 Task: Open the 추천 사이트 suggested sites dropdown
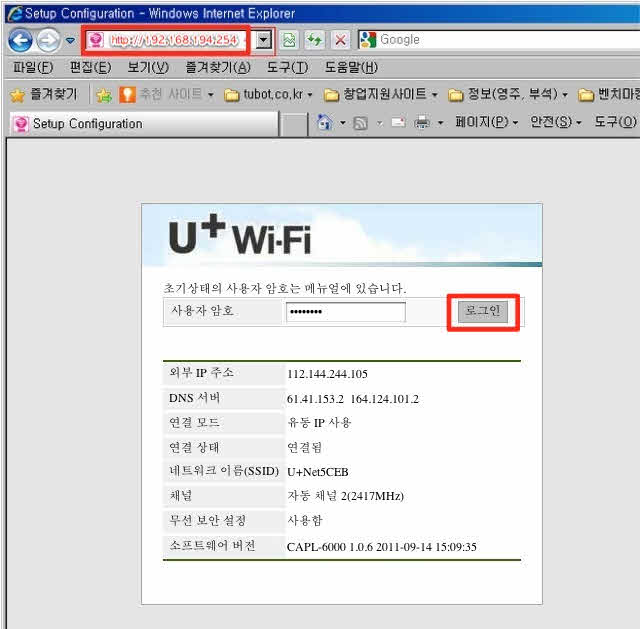167,95
